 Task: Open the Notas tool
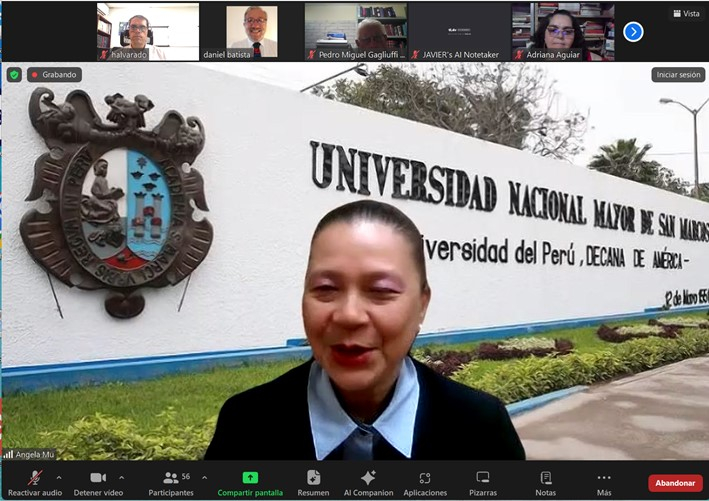pyautogui.click(x=545, y=478)
